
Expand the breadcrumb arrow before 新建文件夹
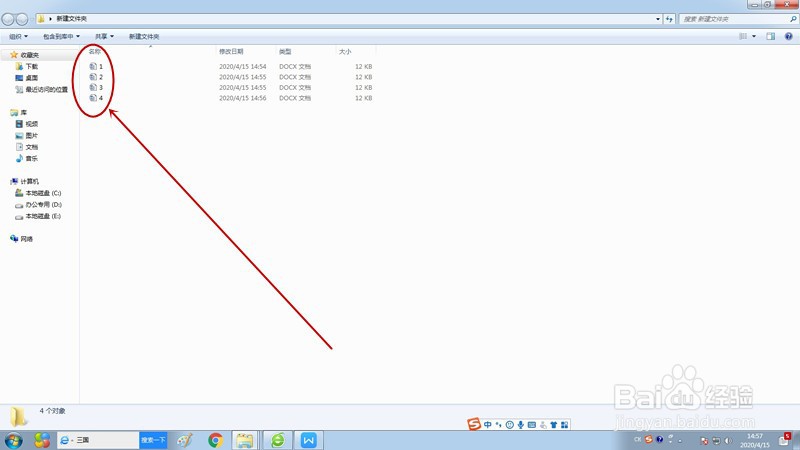click(50, 19)
